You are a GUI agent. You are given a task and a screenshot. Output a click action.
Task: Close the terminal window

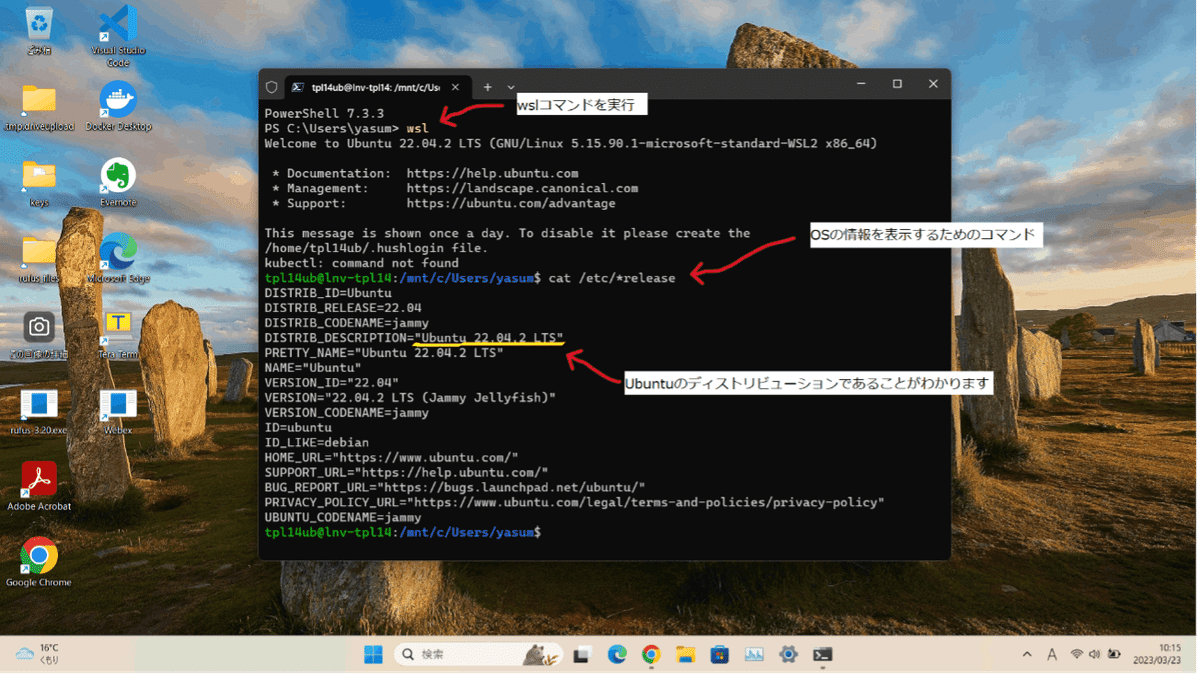tap(933, 84)
